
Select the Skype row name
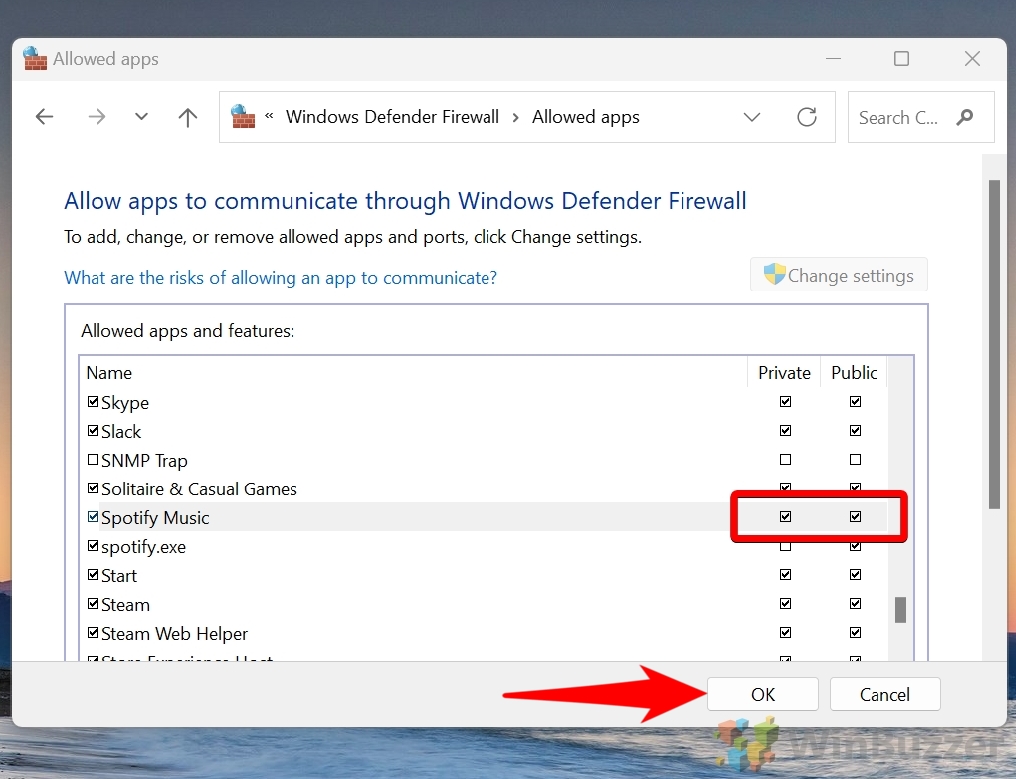125,403
